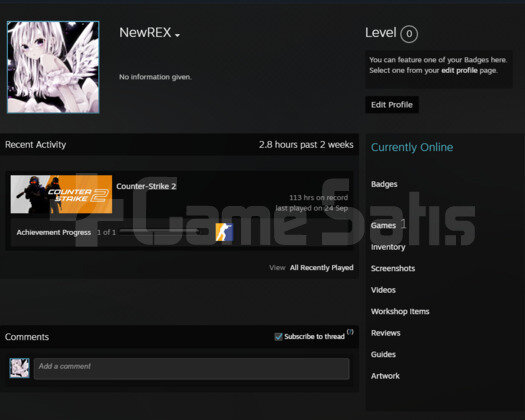525x420 pixels.
Task: Click the 'Currently Online' status text
Action: (x=412, y=147)
